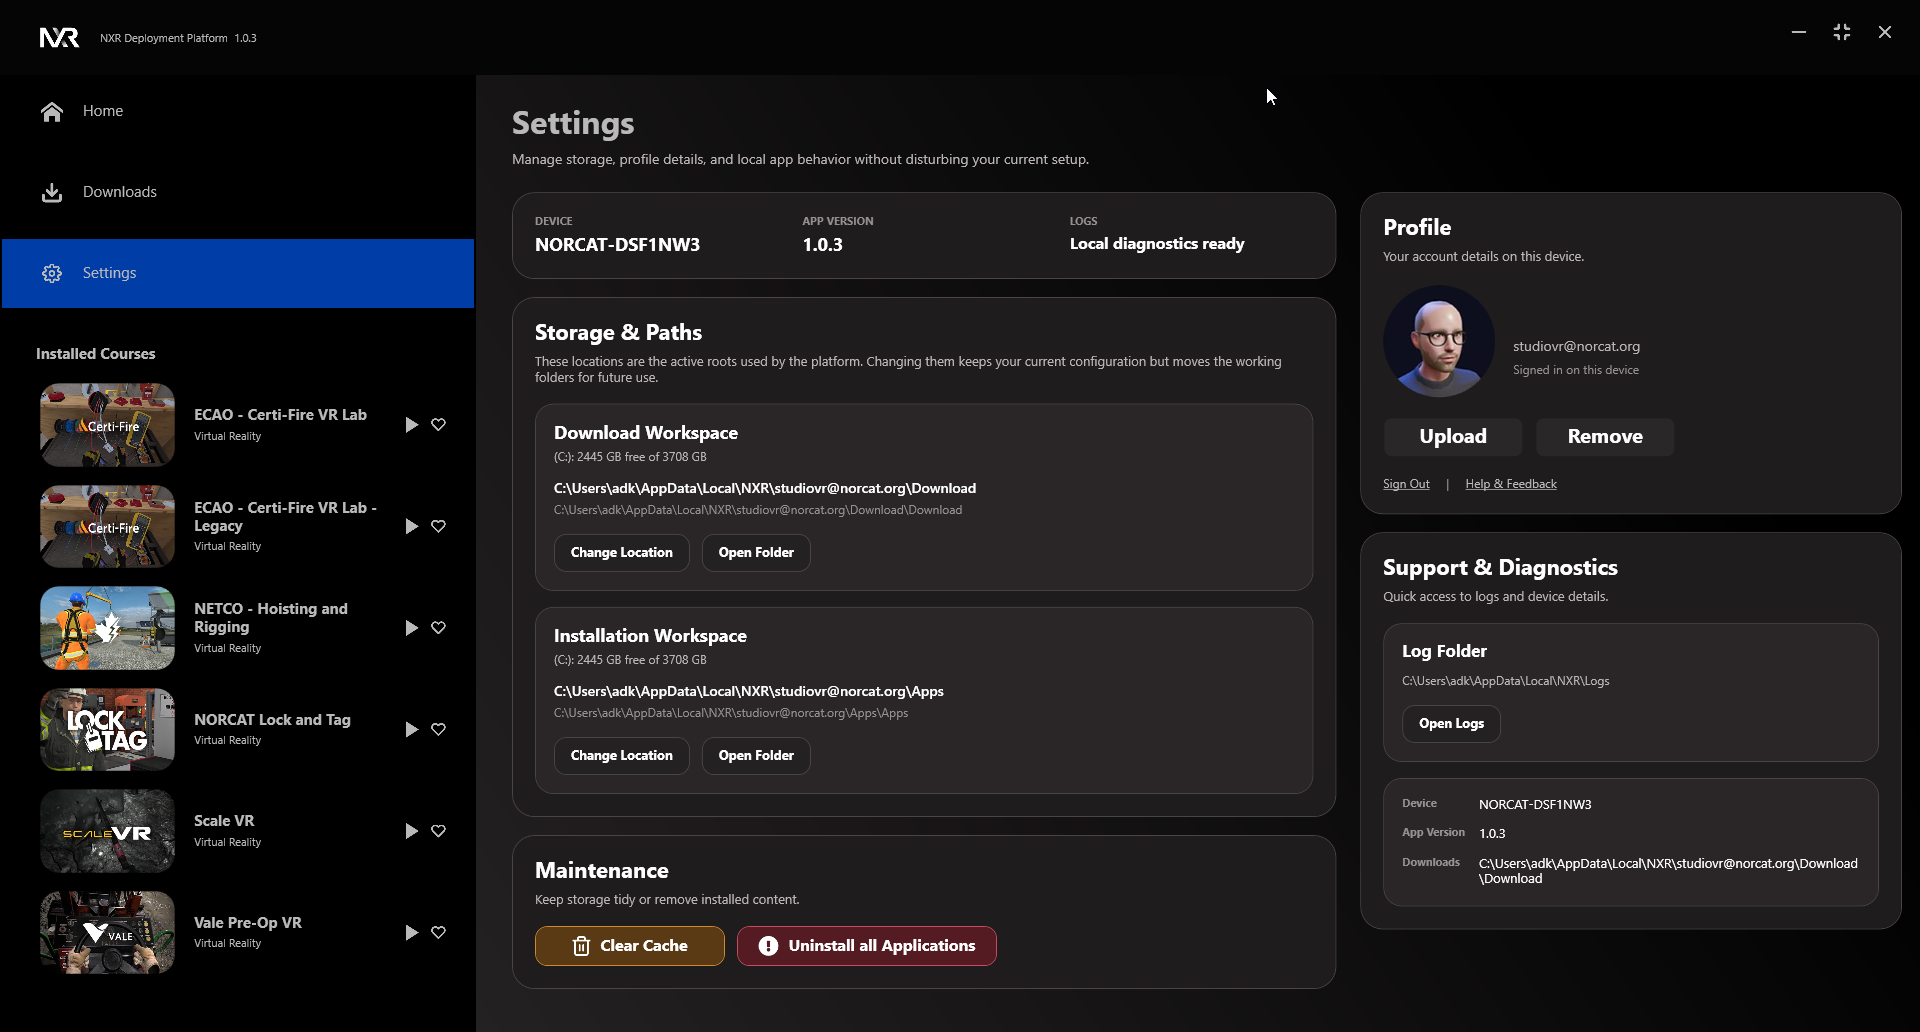Clear Cache using the trash icon button
Viewport: 1920px width, 1032px height.
click(x=629, y=946)
